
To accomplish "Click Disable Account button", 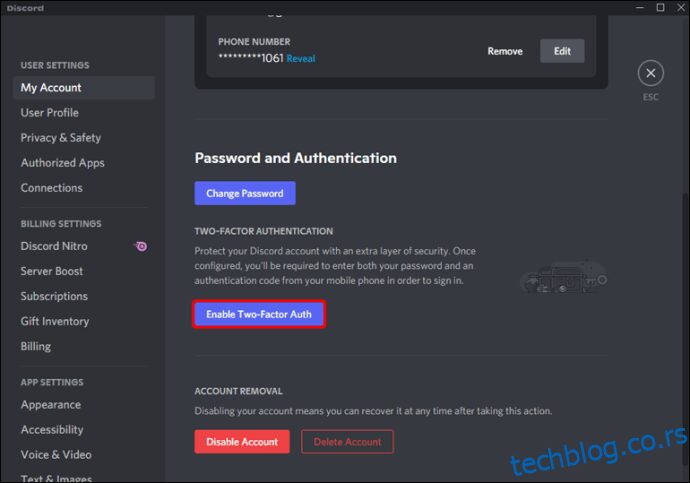I will click(x=242, y=442).
